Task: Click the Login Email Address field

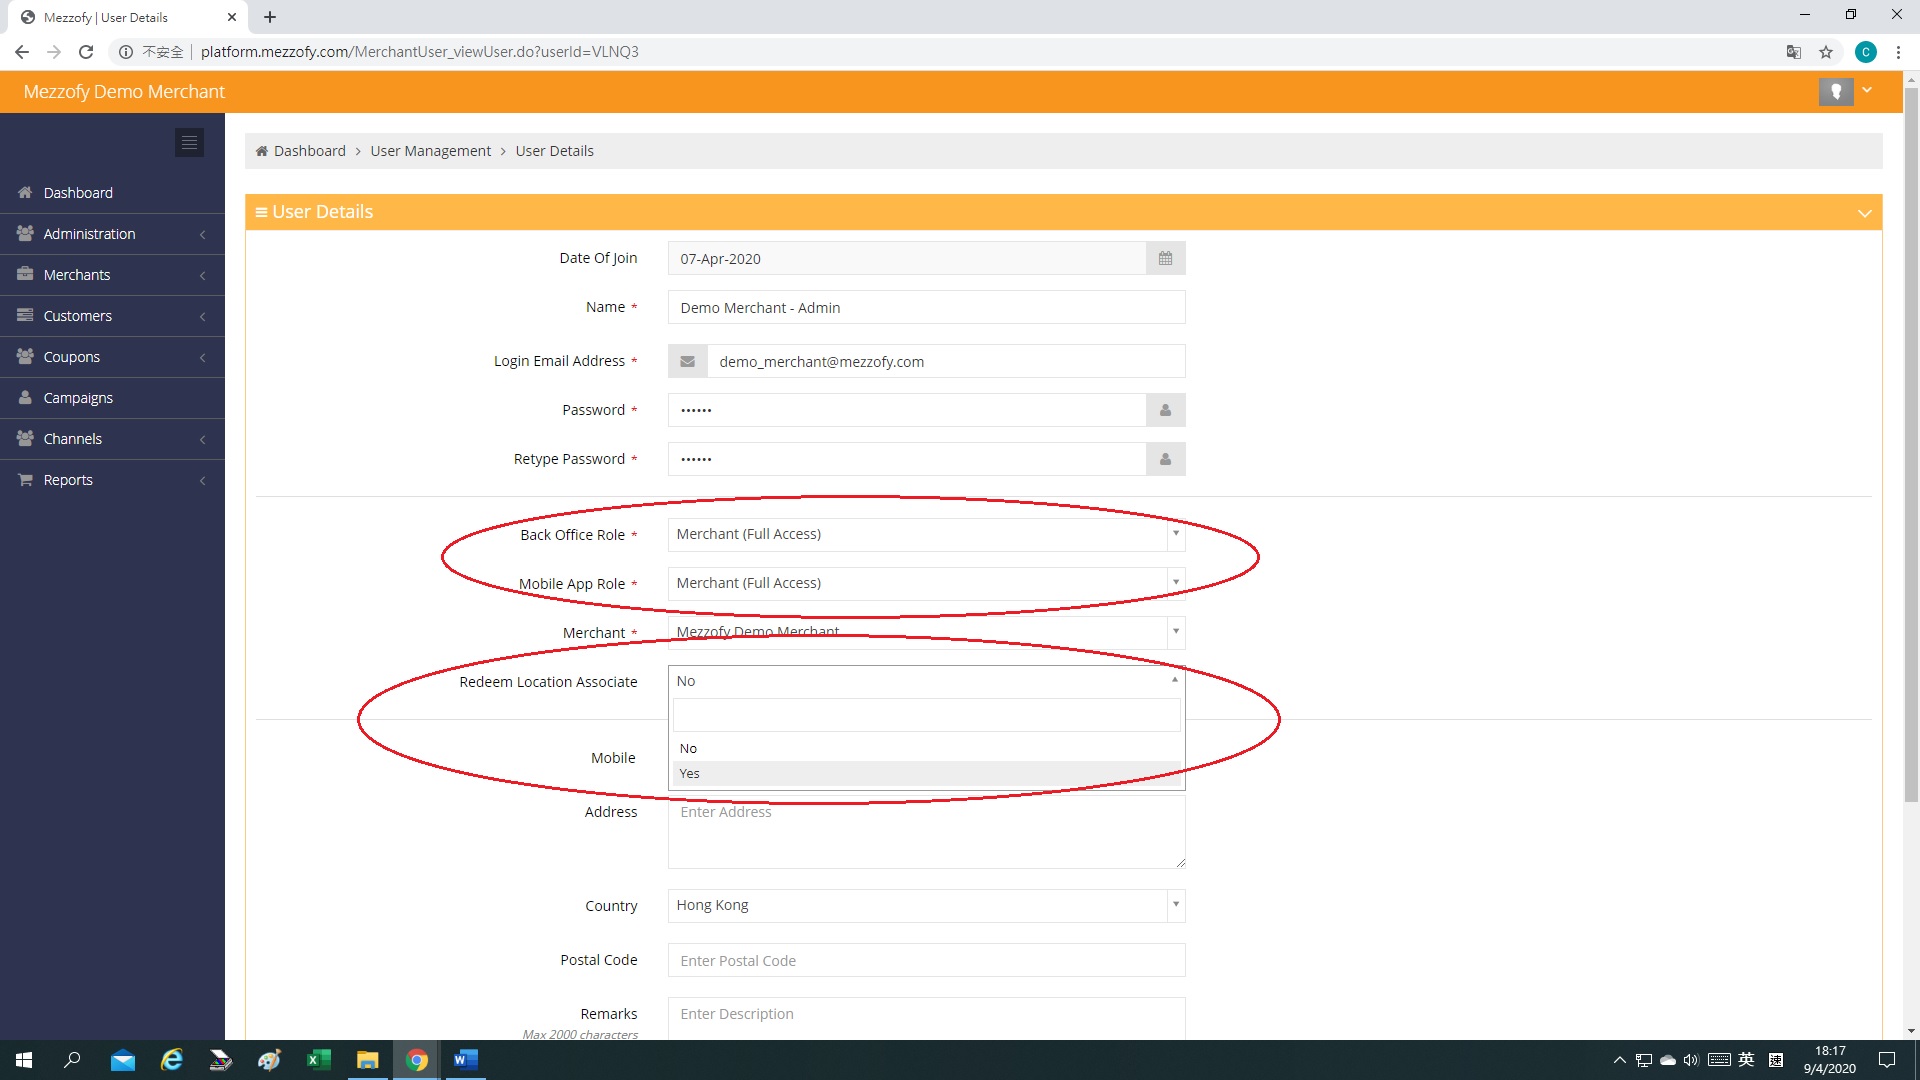Action: coord(946,361)
